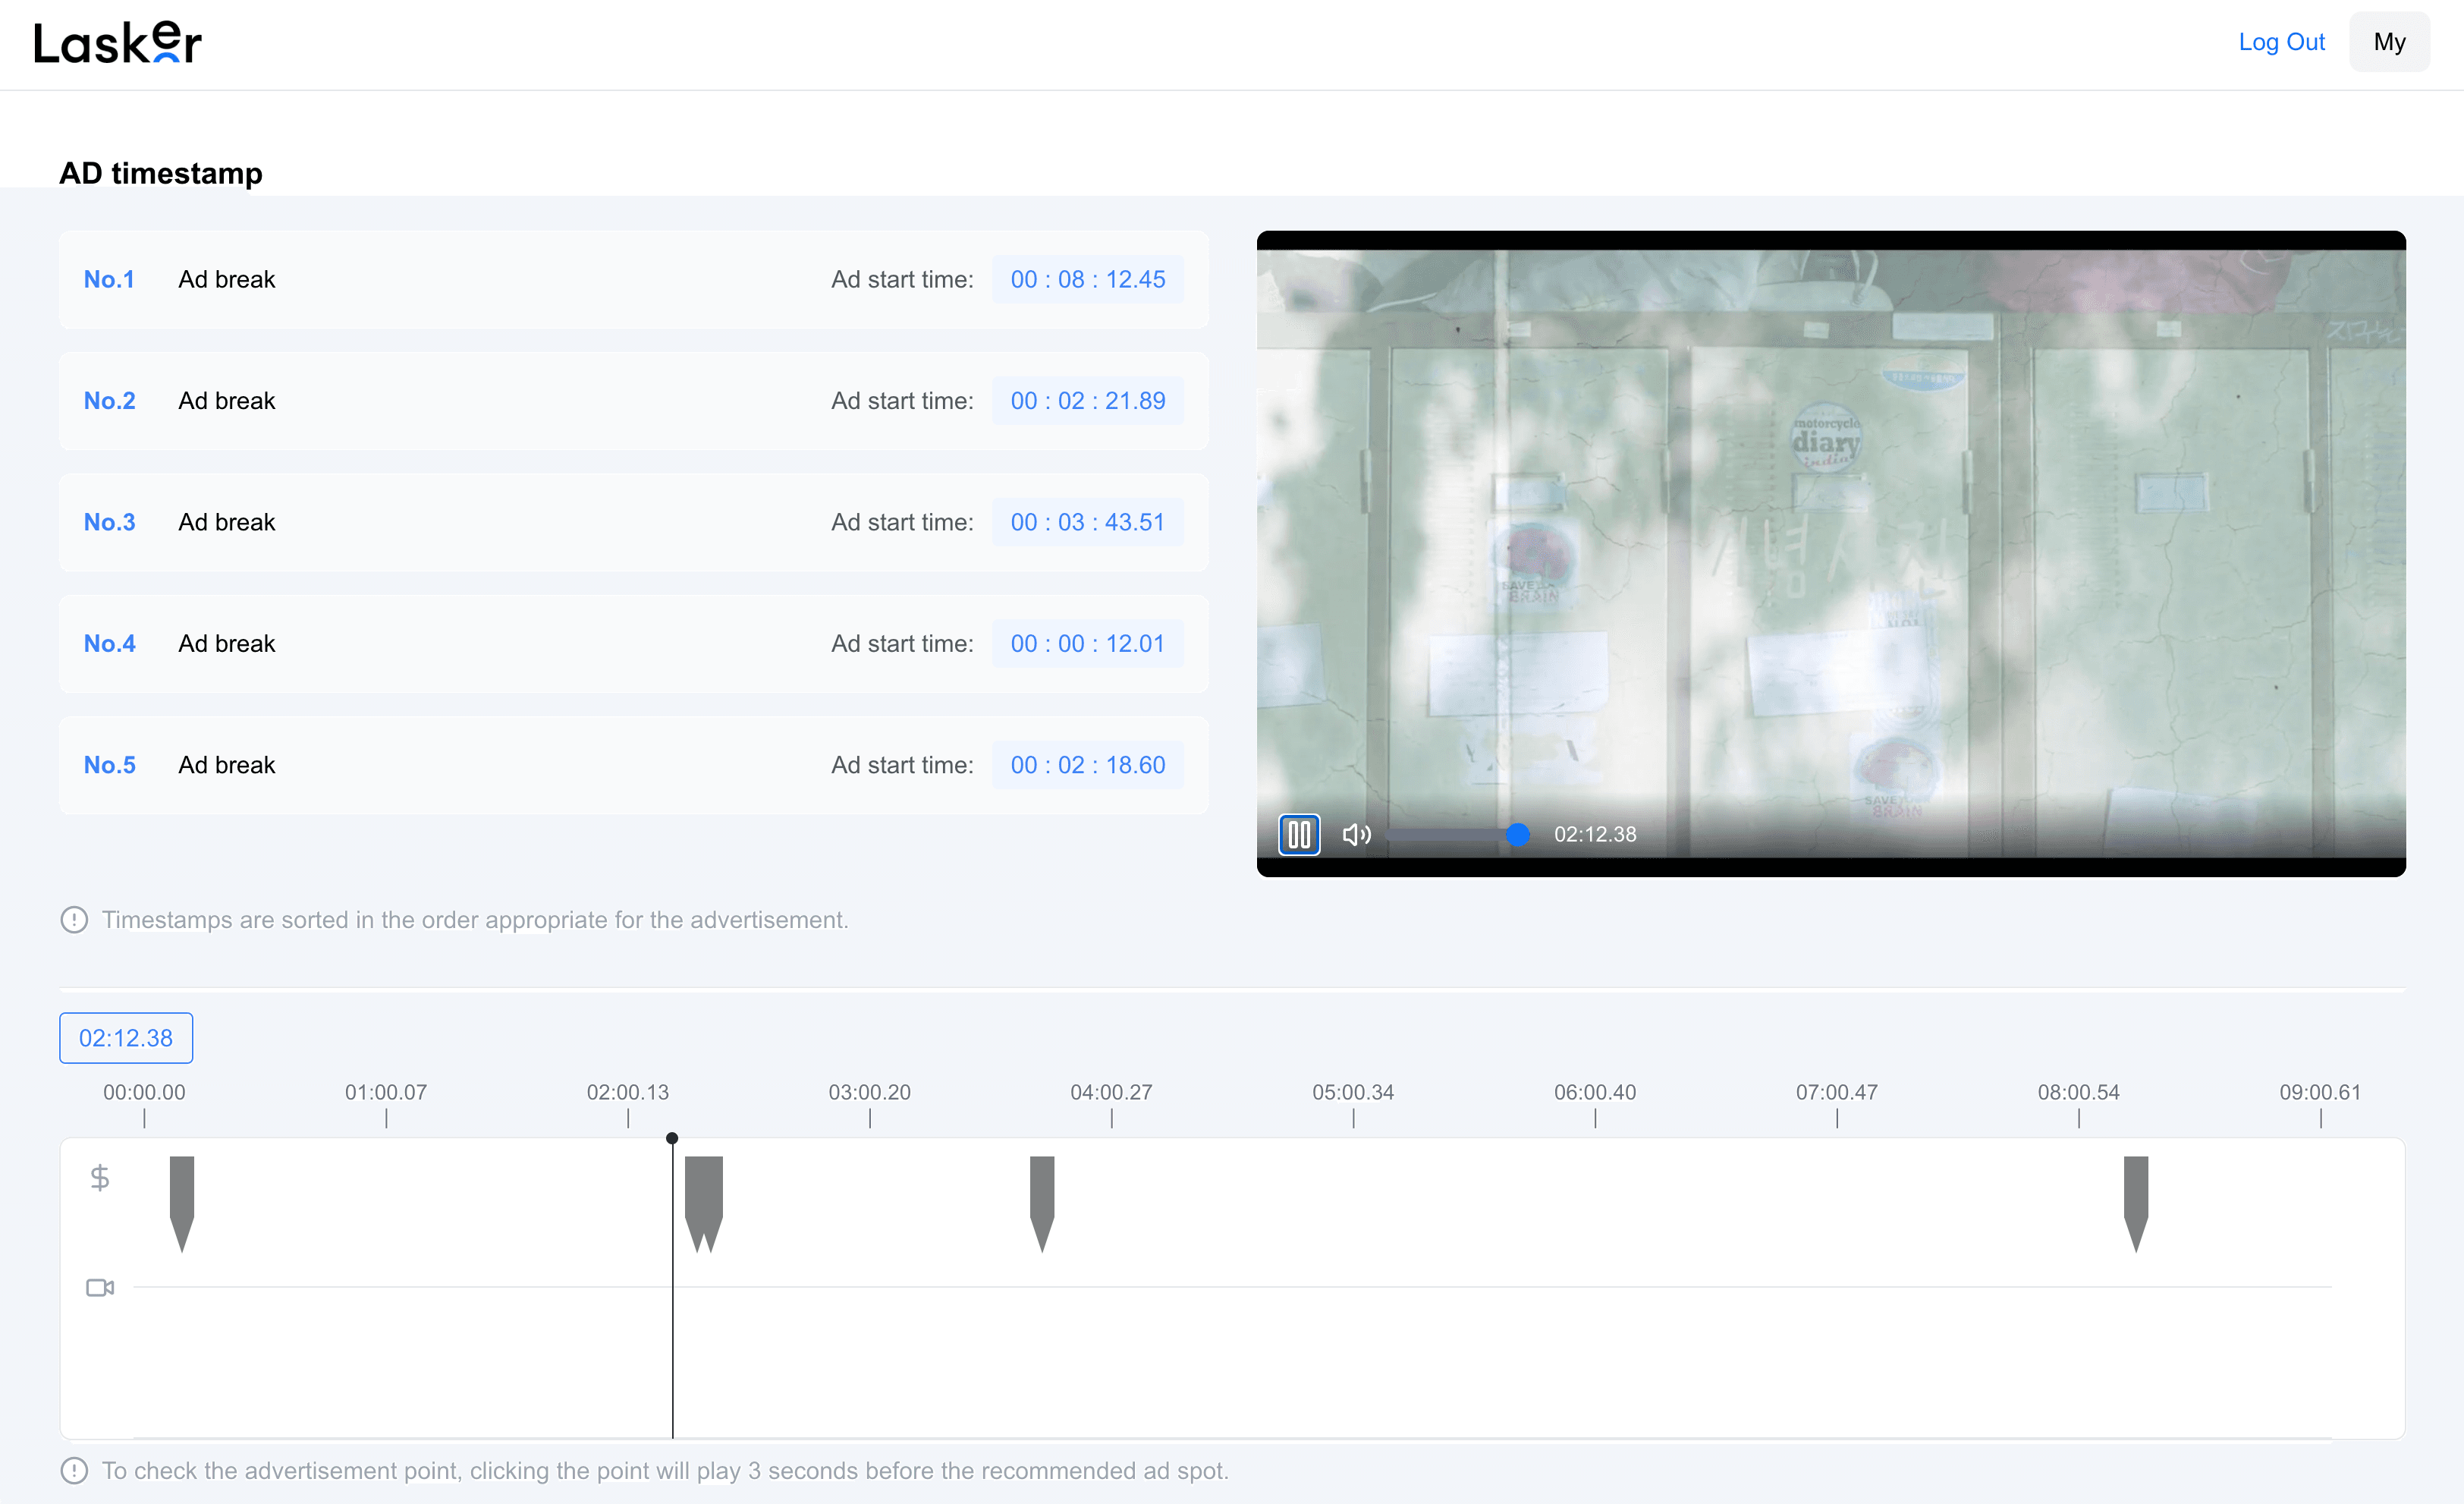
Task: Open the My account button
Action: pos(2389,42)
